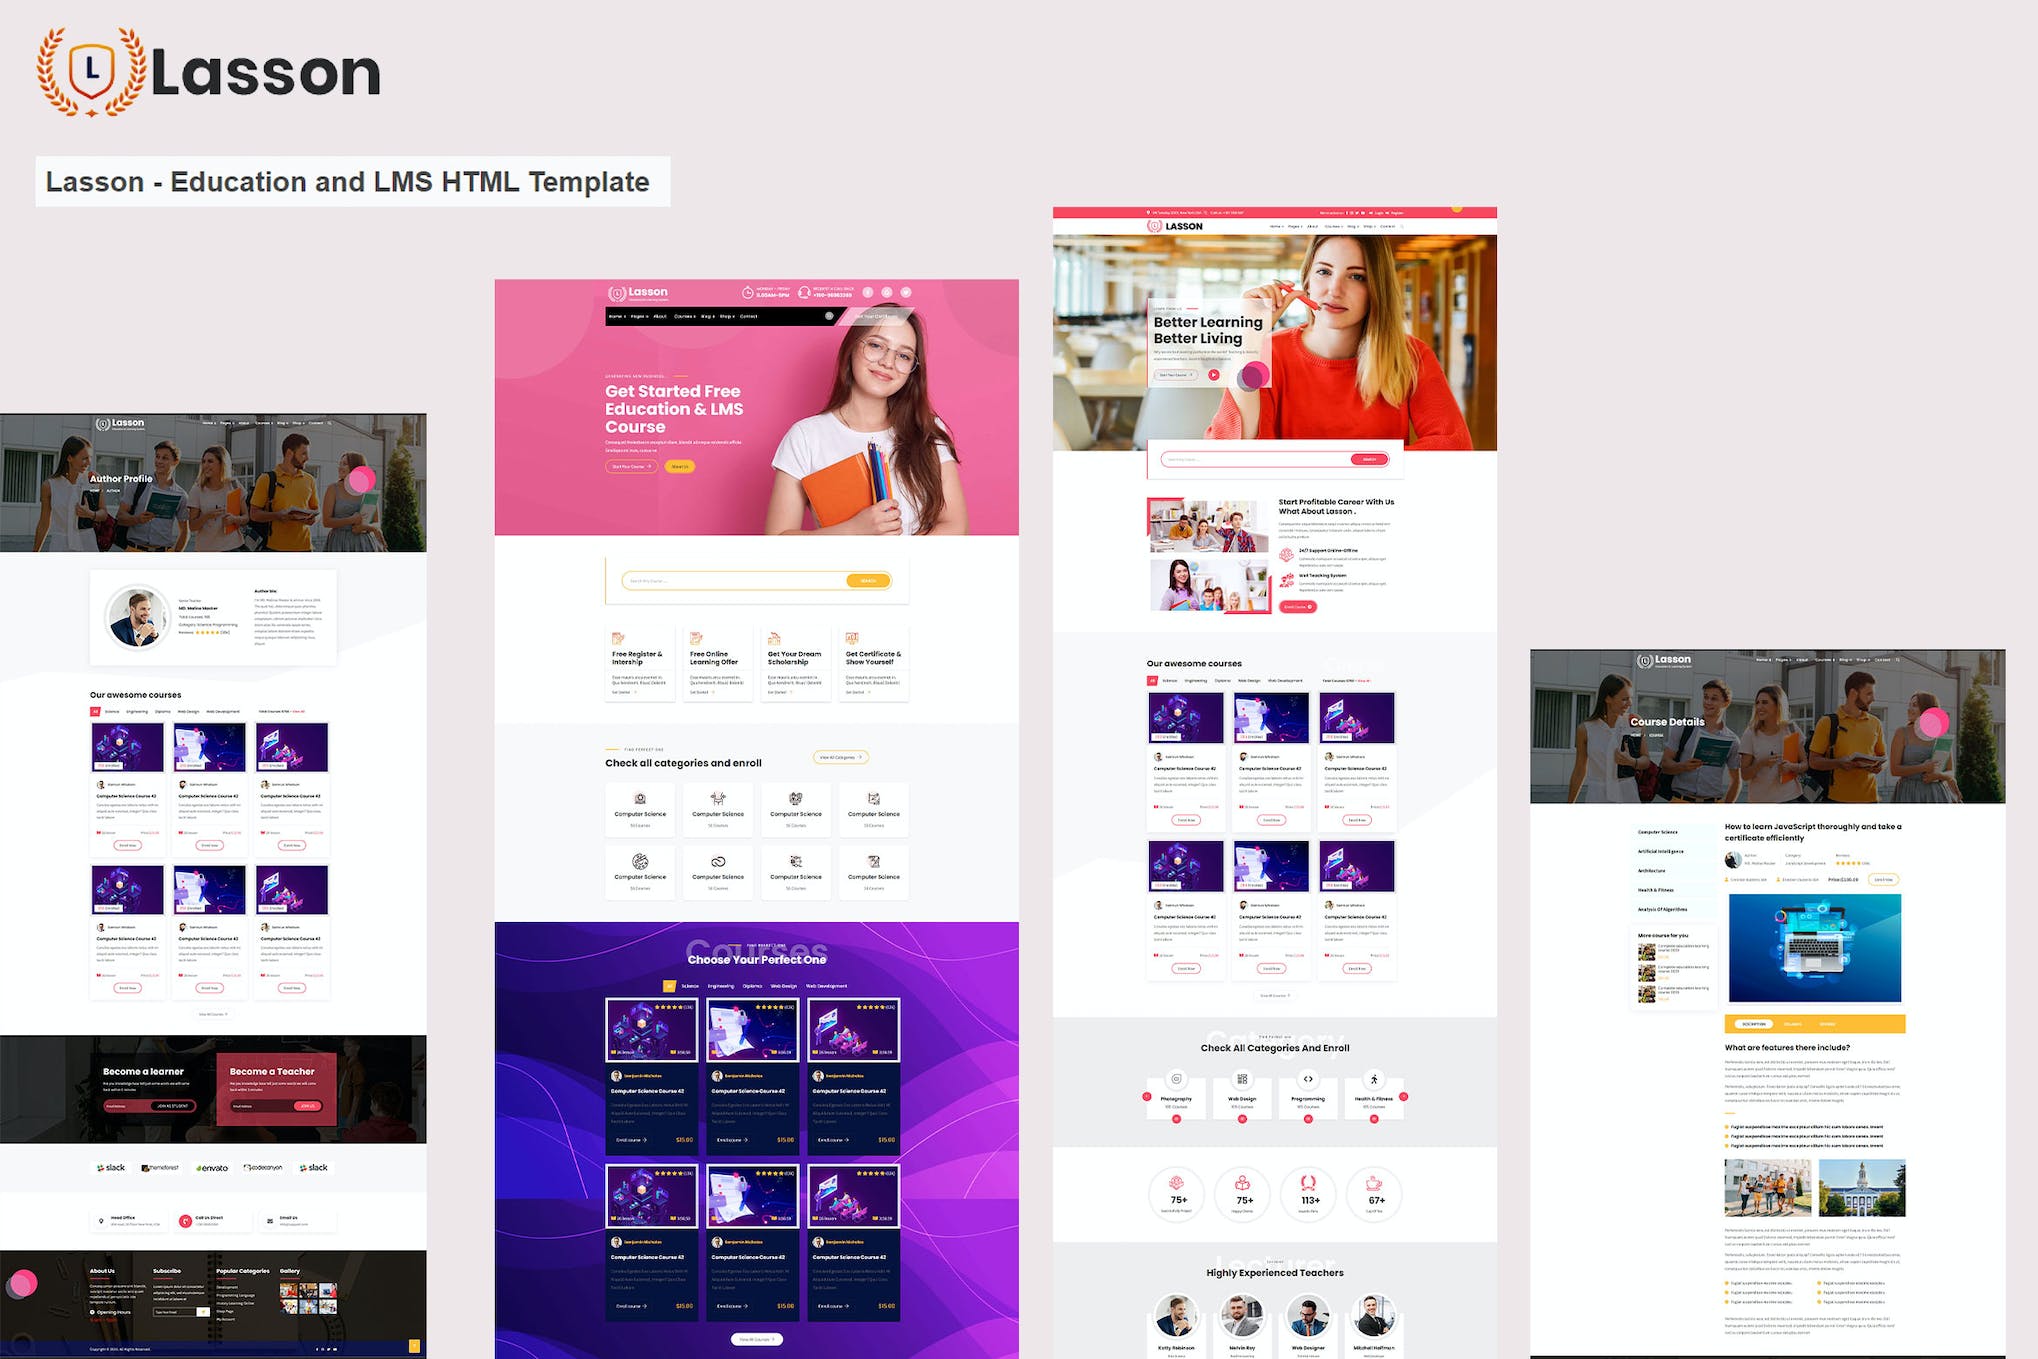Open Contact menu item in black navbar
This screenshot has height=1359, width=2038.
click(749, 316)
